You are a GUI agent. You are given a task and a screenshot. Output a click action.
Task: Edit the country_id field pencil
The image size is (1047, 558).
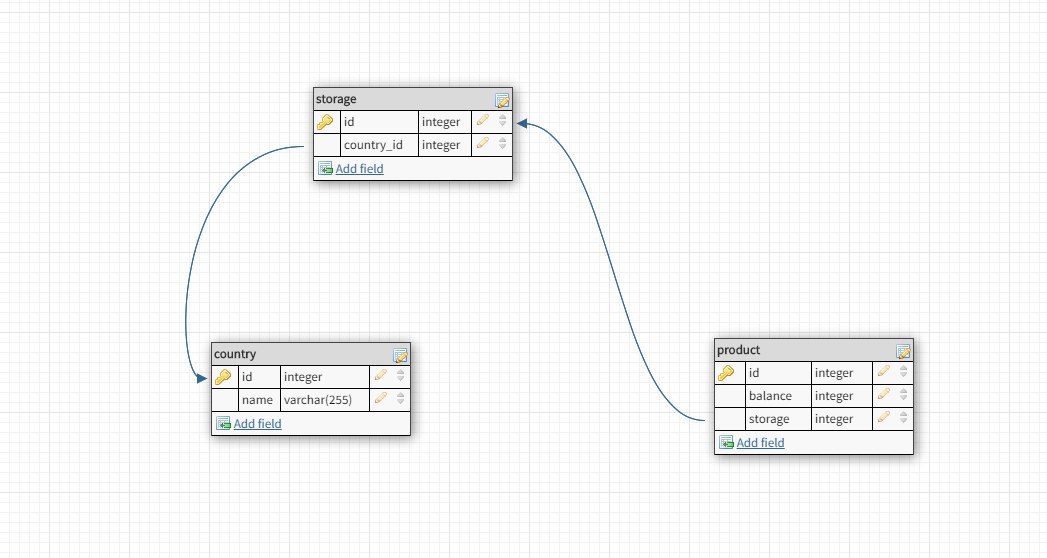tap(483, 143)
